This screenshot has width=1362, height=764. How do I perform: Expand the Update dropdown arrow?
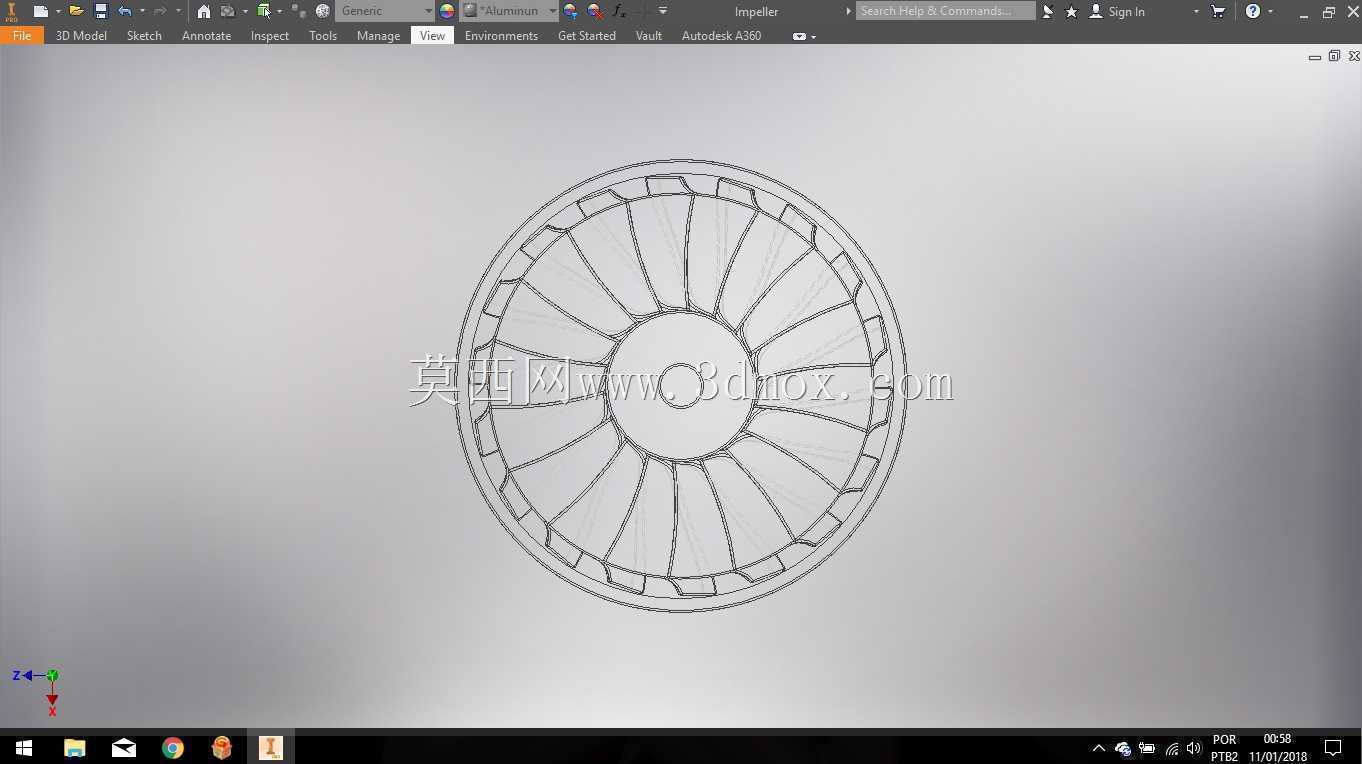click(245, 11)
